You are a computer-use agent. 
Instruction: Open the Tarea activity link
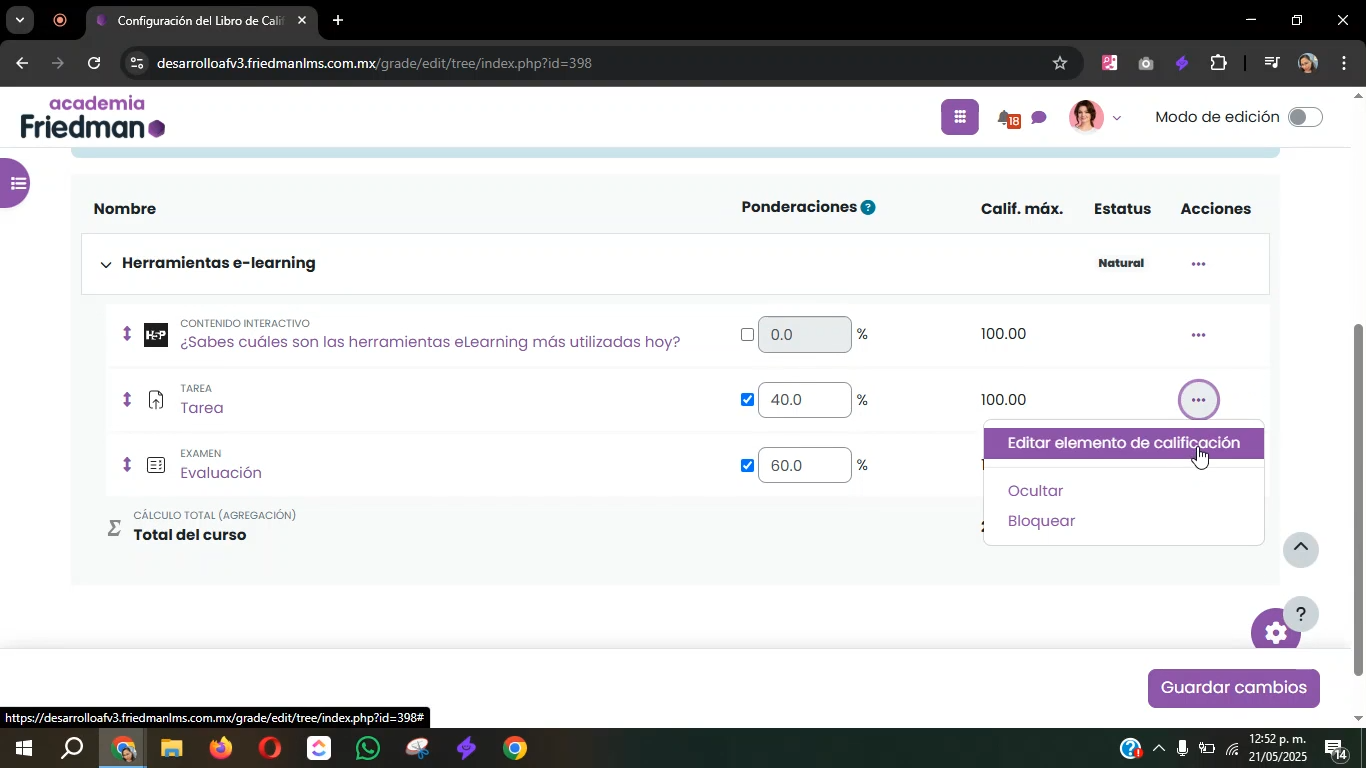click(202, 408)
